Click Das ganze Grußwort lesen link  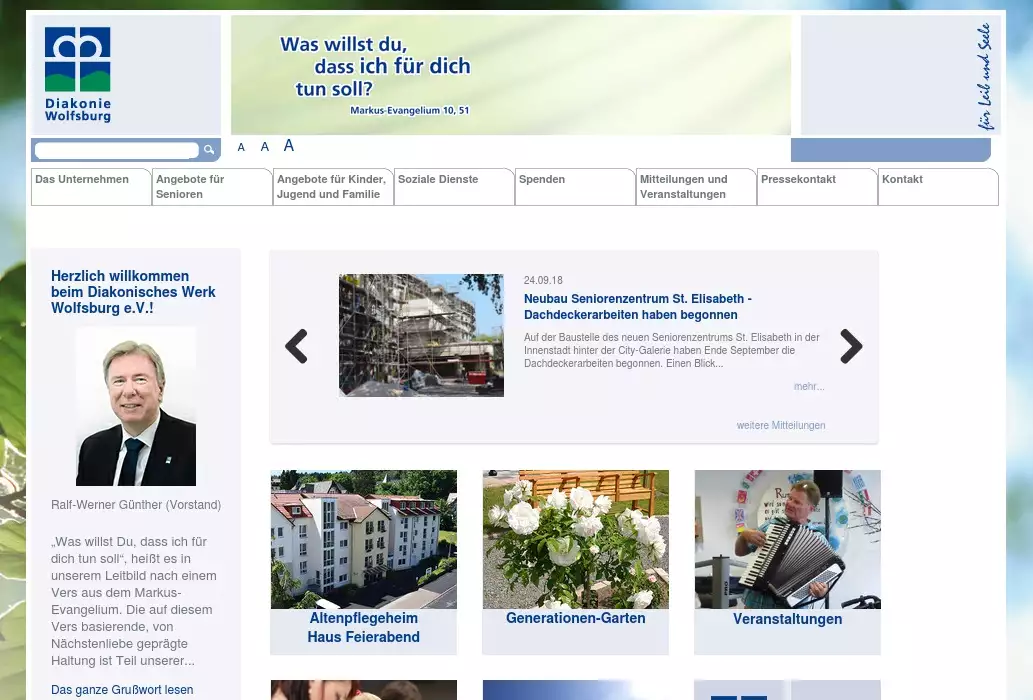(122, 690)
